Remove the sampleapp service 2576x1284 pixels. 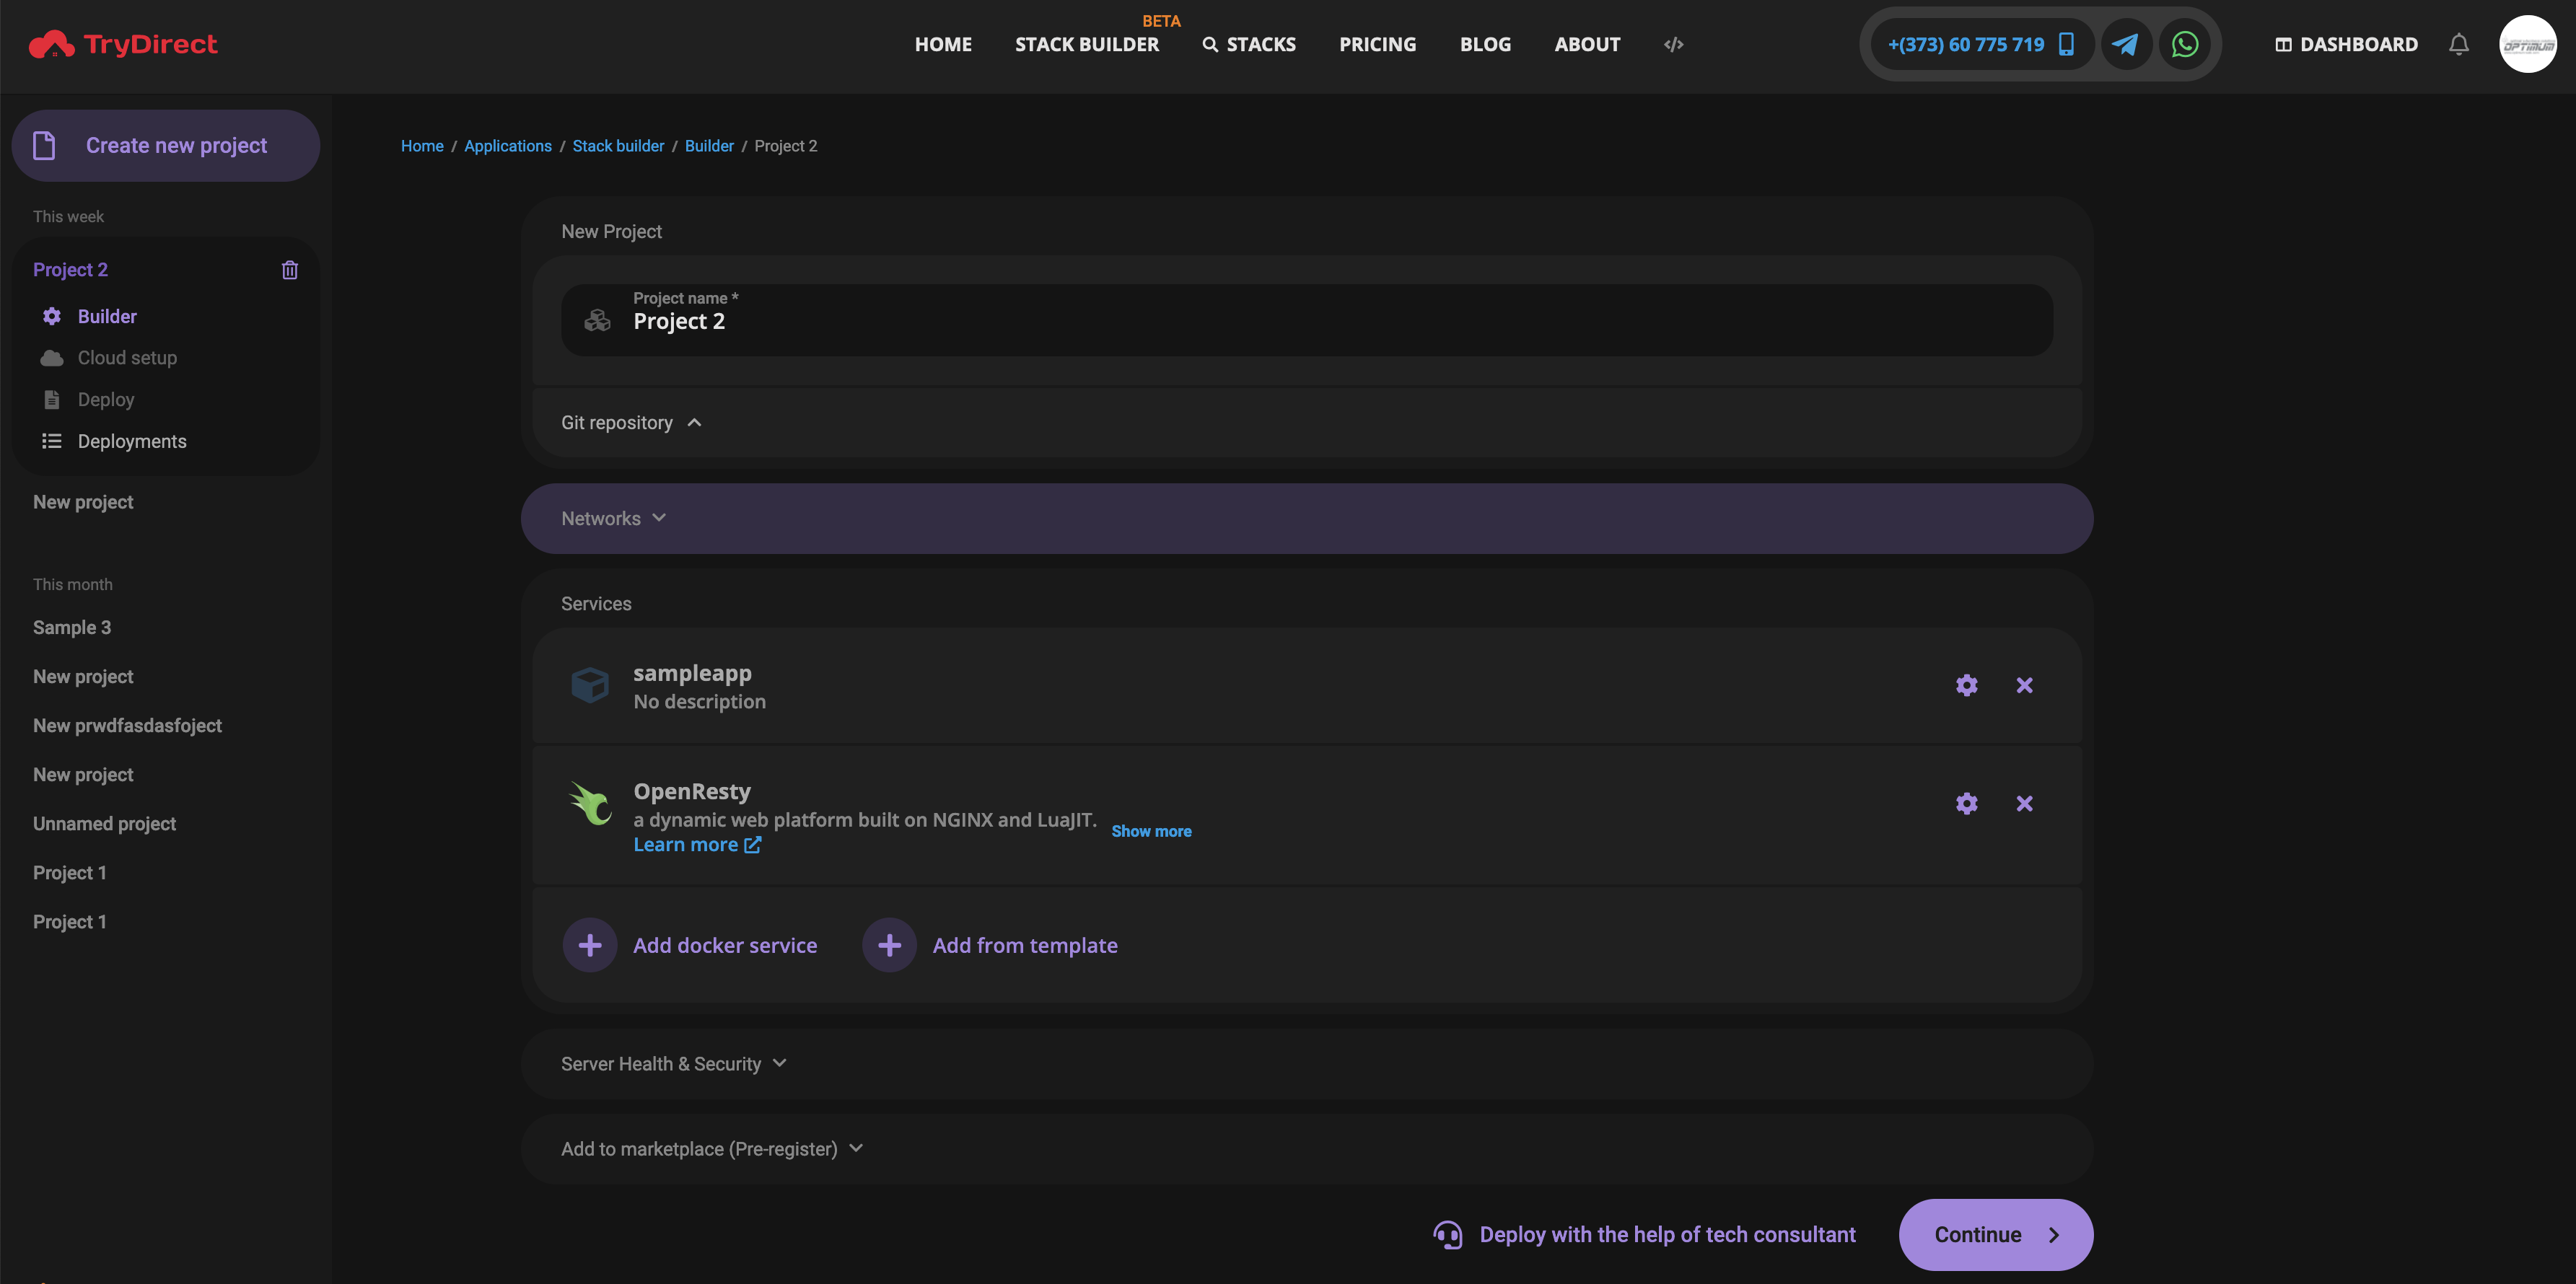point(2024,685)
